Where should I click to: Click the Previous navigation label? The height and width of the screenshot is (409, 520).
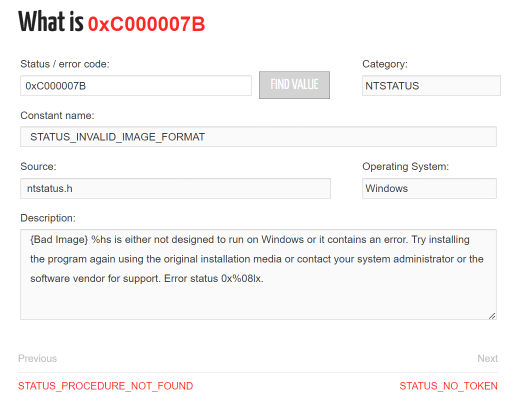click(37, 358)
